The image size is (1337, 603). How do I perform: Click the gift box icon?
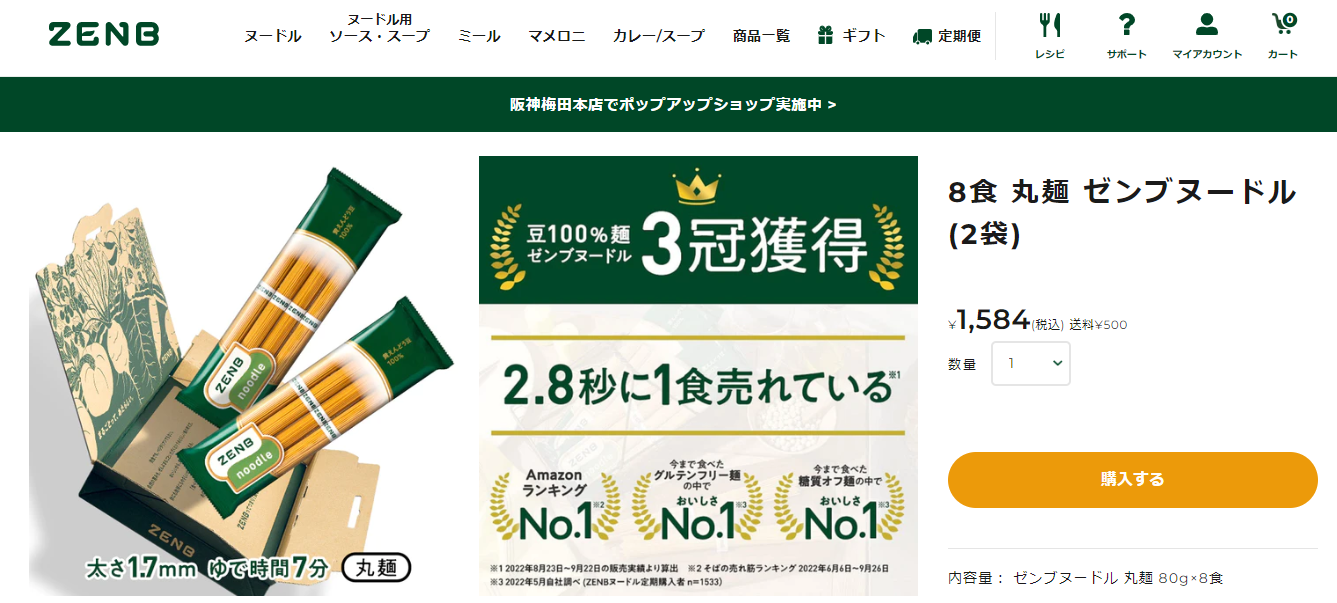825,36
